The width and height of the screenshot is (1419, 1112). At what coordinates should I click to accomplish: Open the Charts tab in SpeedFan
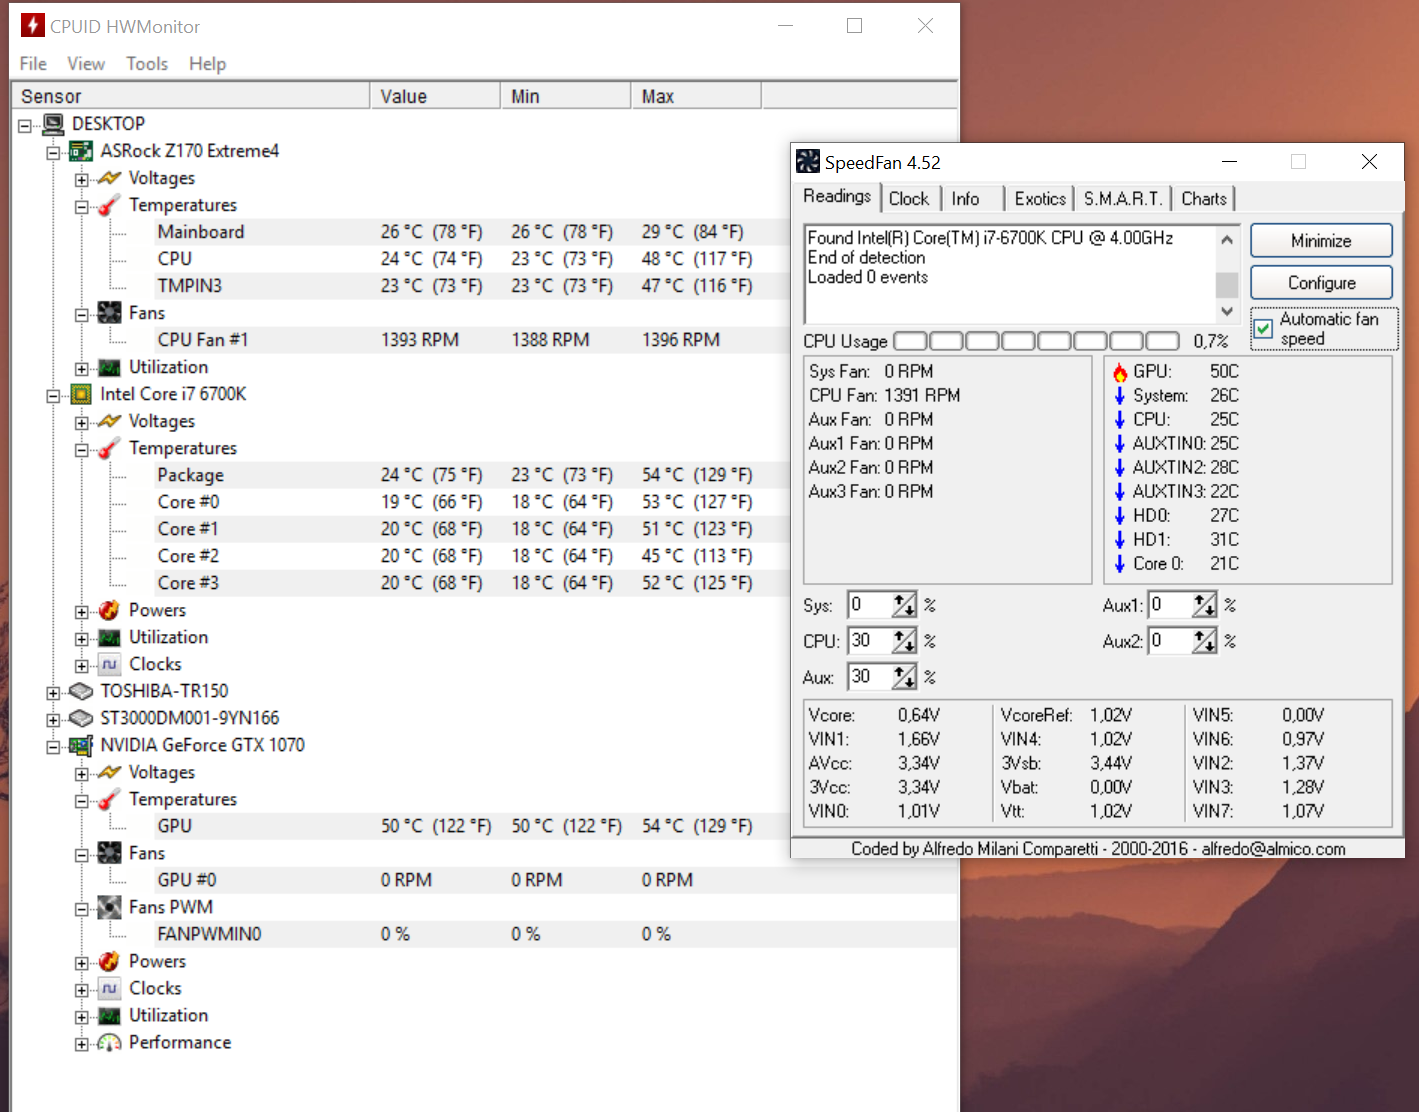coord(1204,199)
